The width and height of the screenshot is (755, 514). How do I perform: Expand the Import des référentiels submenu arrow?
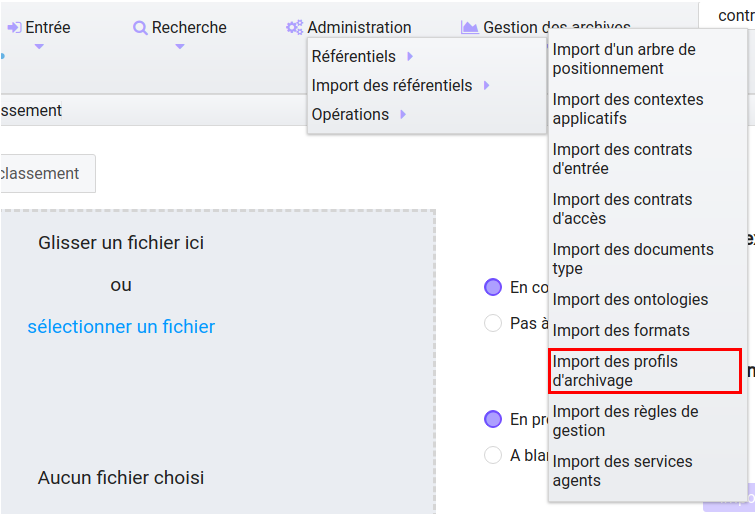click(486, 86)
